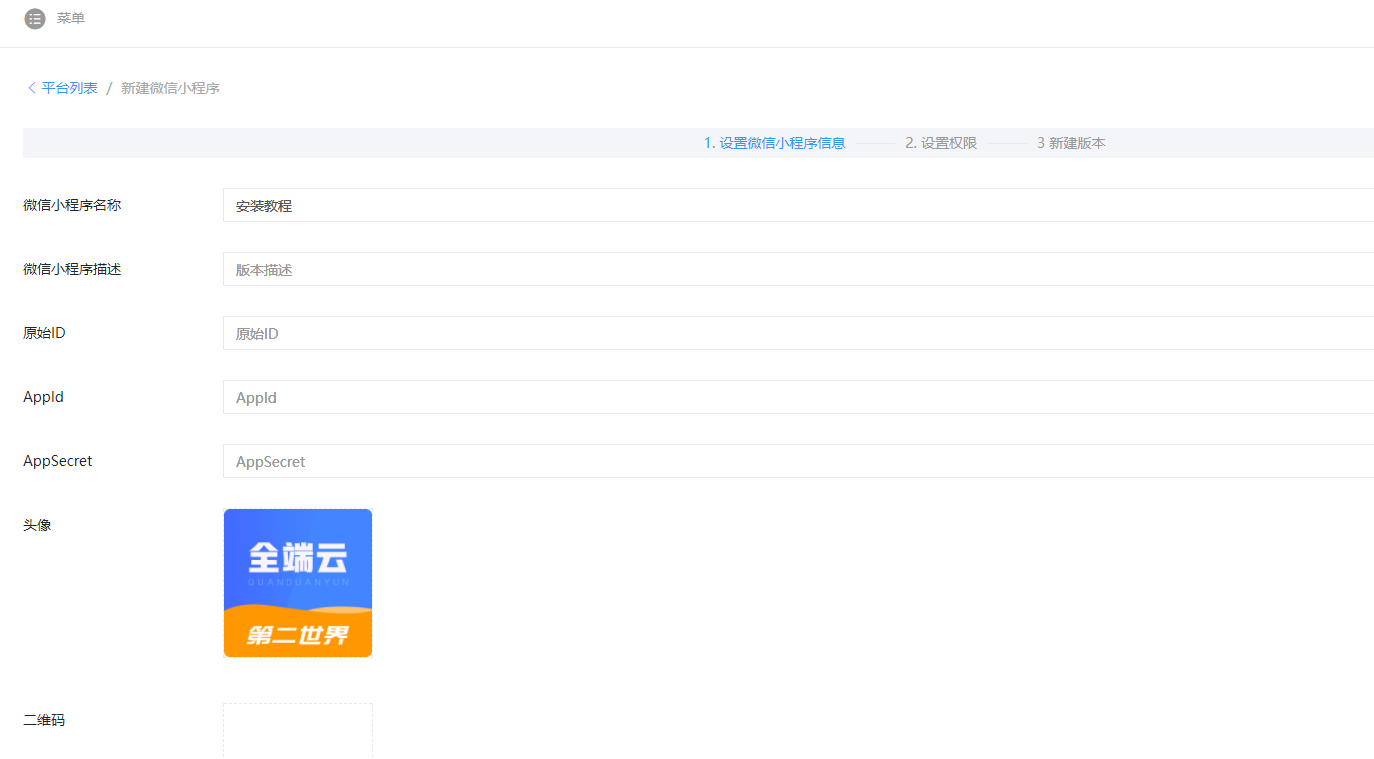
Task: Select step 2. 设置权限
Action: coord(941,143)
